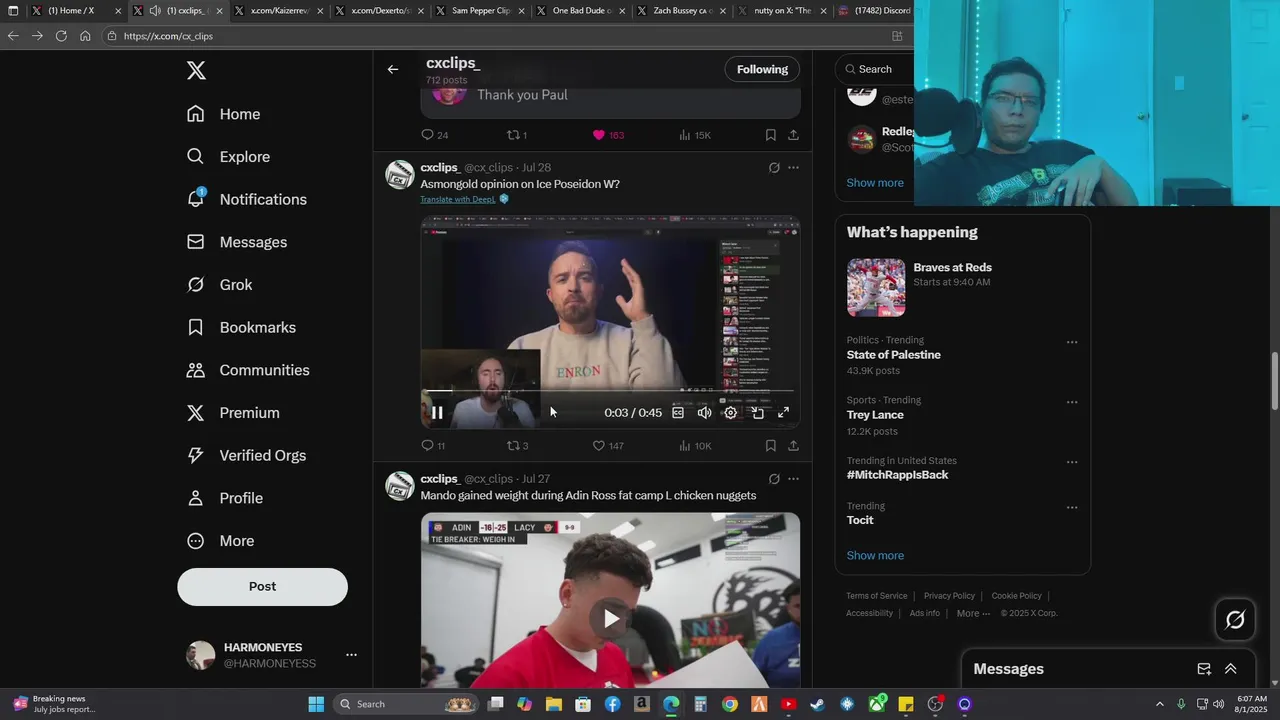Go back using profile back arrow
1280x720 pixels.
point(393,69)
